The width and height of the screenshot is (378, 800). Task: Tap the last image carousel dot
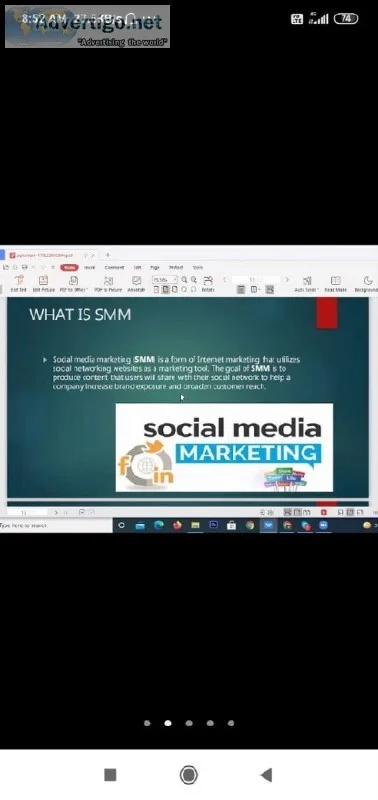pos(231,723)
